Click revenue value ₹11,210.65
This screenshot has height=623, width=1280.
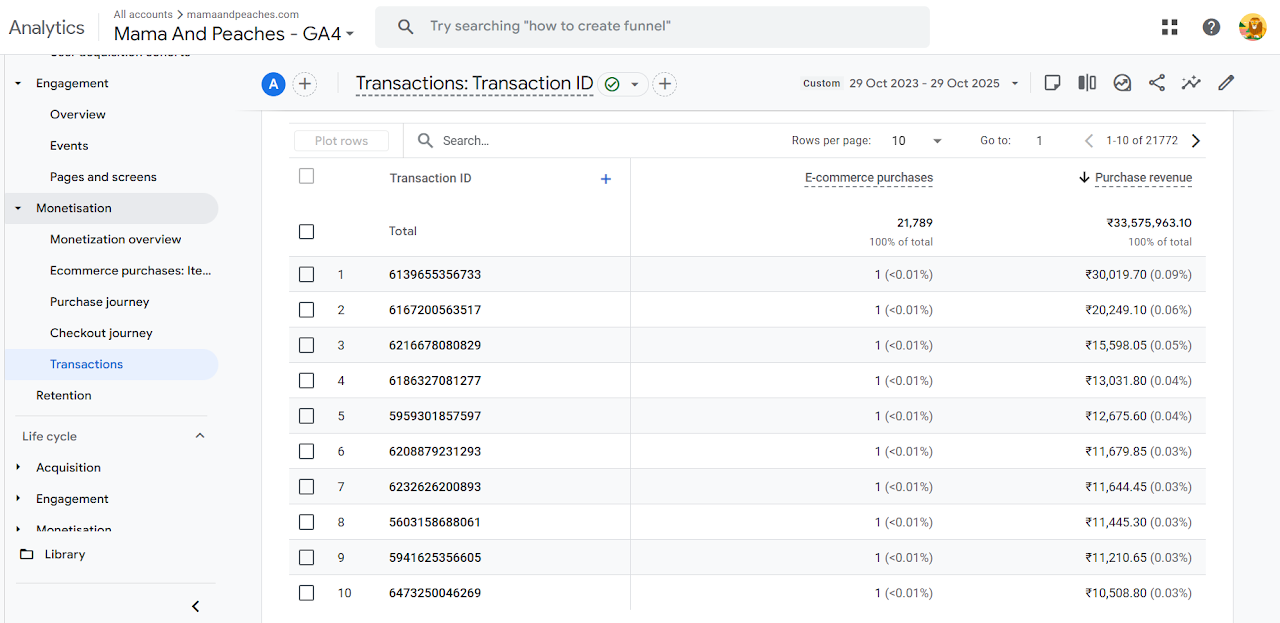point(1116,558)
